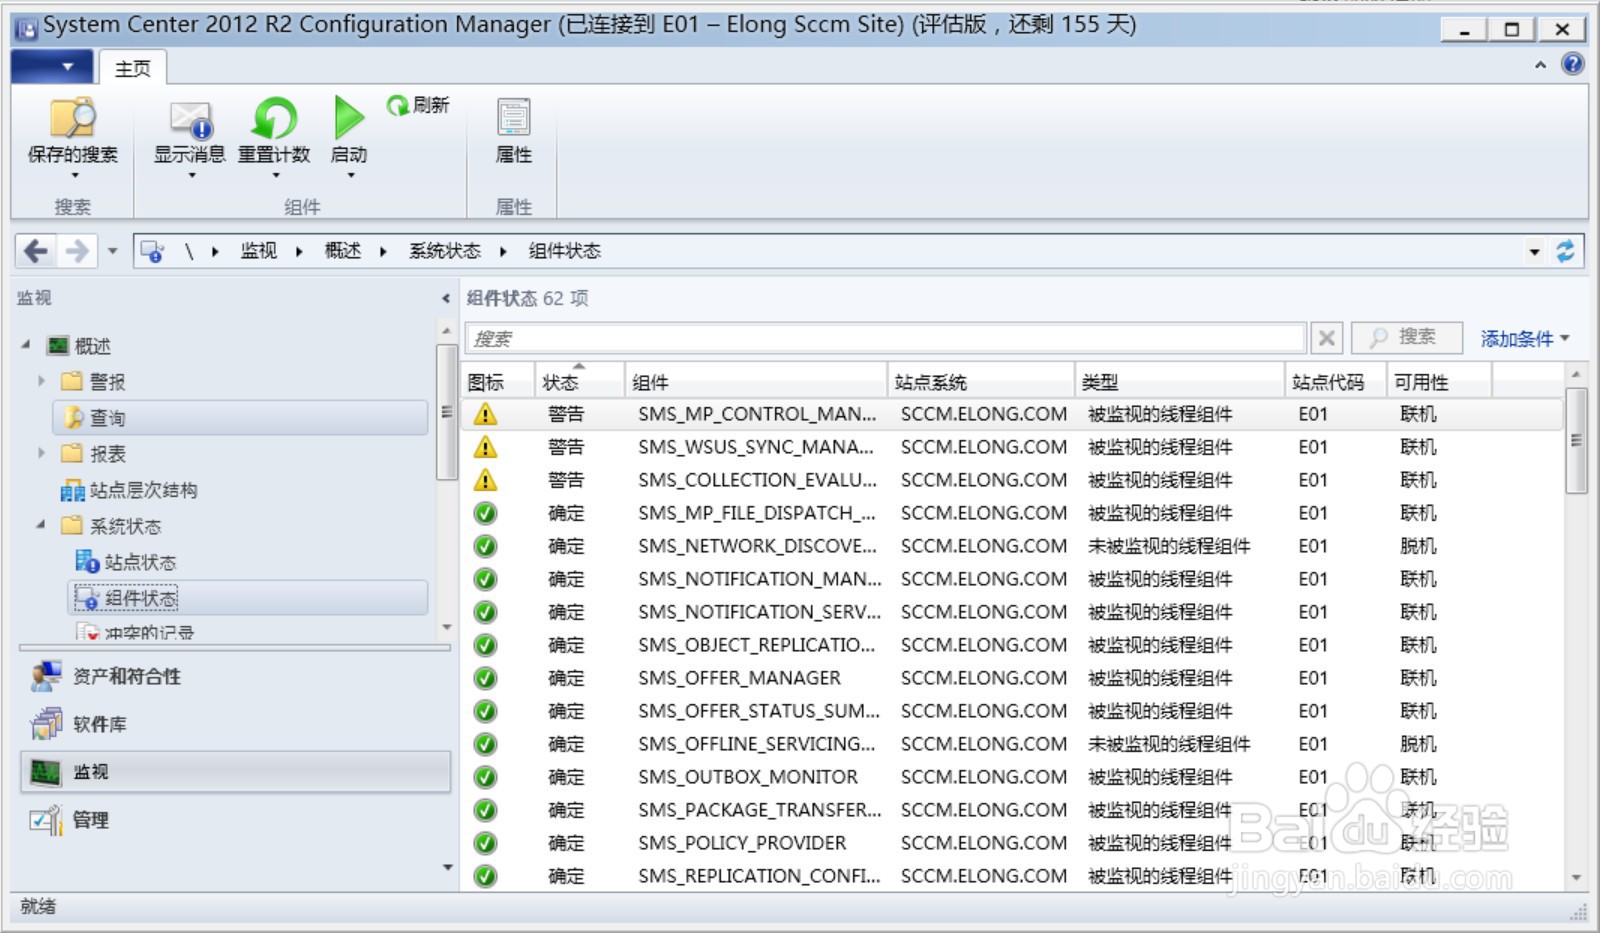This screenshot has width=1600, height=933.
Task: Select the 报表 tree node
Action: [x=94, y=454]
